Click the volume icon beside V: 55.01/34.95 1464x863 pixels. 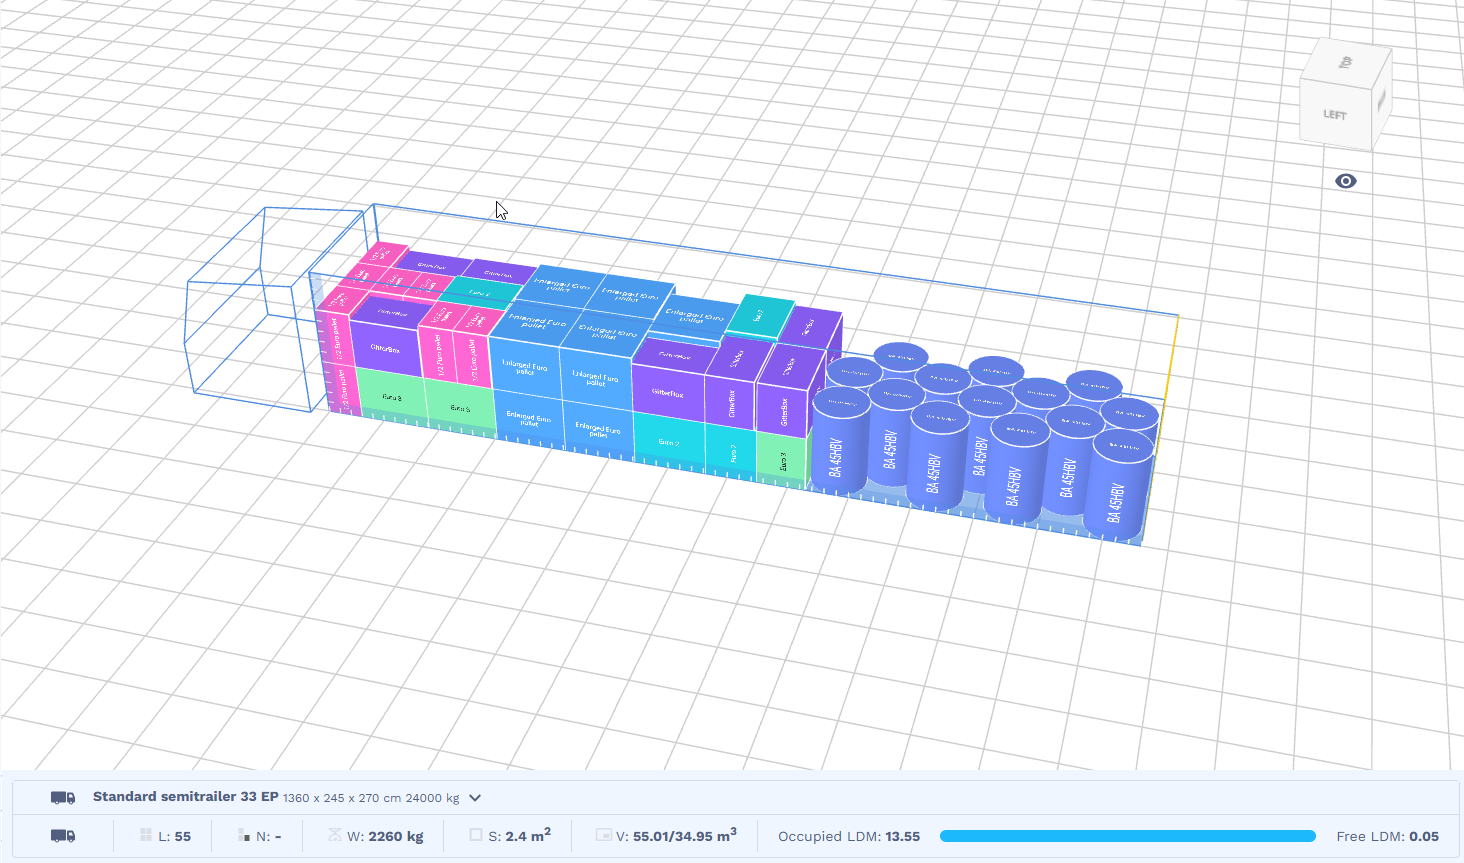603,835
